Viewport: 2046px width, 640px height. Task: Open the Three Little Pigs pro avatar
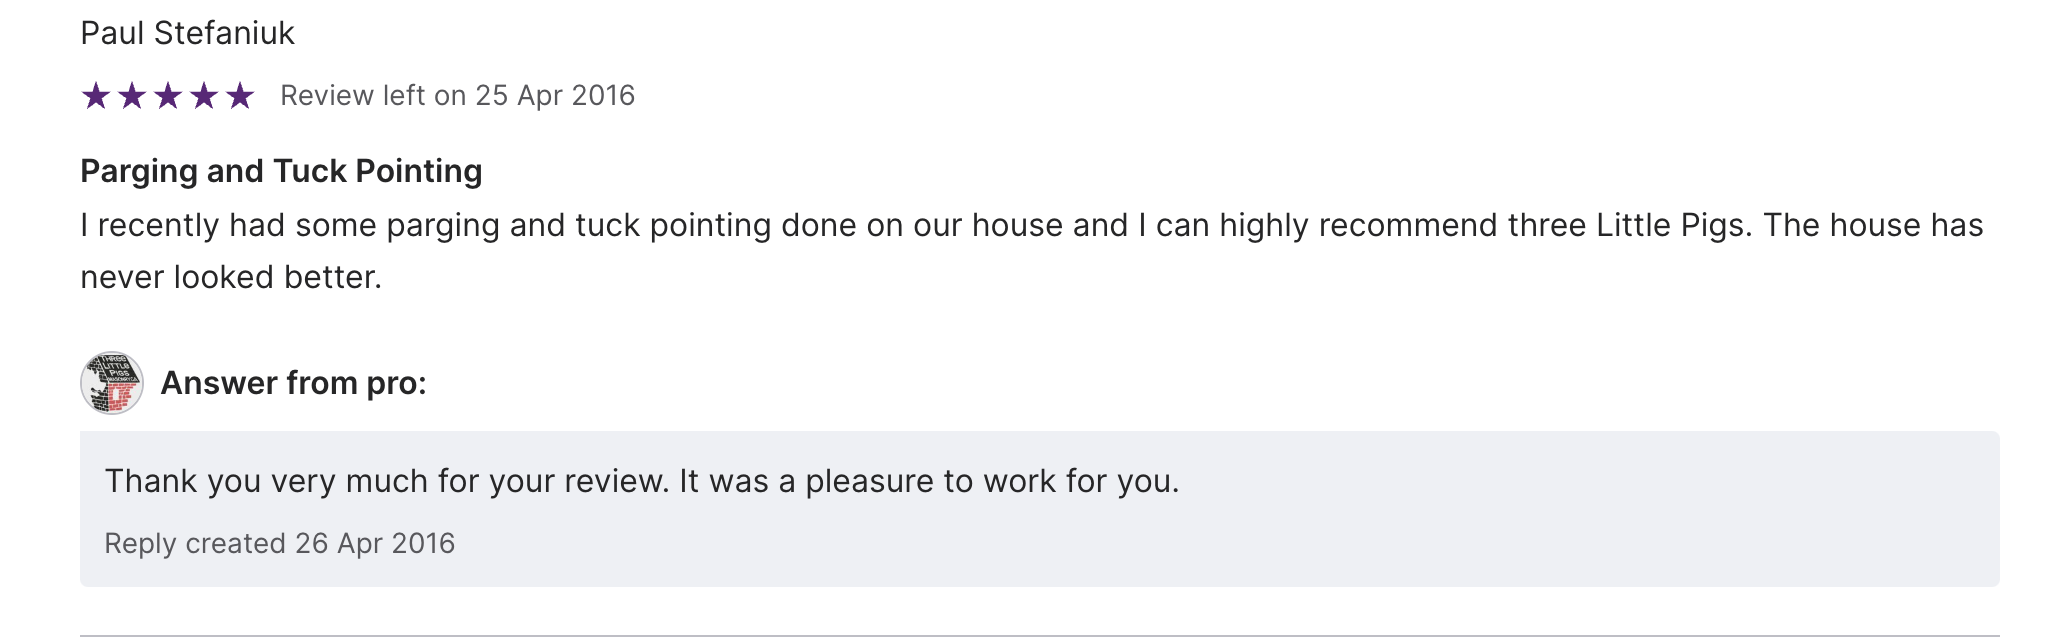pos(111,383)
